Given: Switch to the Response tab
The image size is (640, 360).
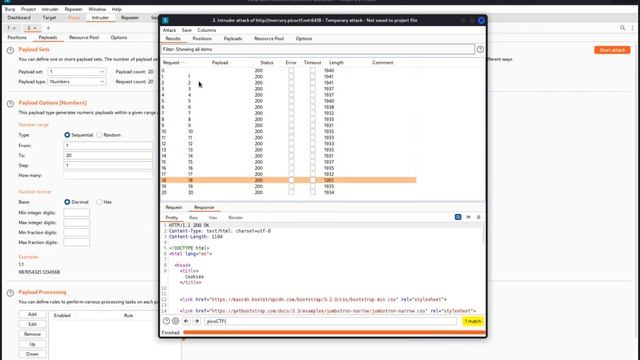Looking at the screenshot, I should point(204,207).
